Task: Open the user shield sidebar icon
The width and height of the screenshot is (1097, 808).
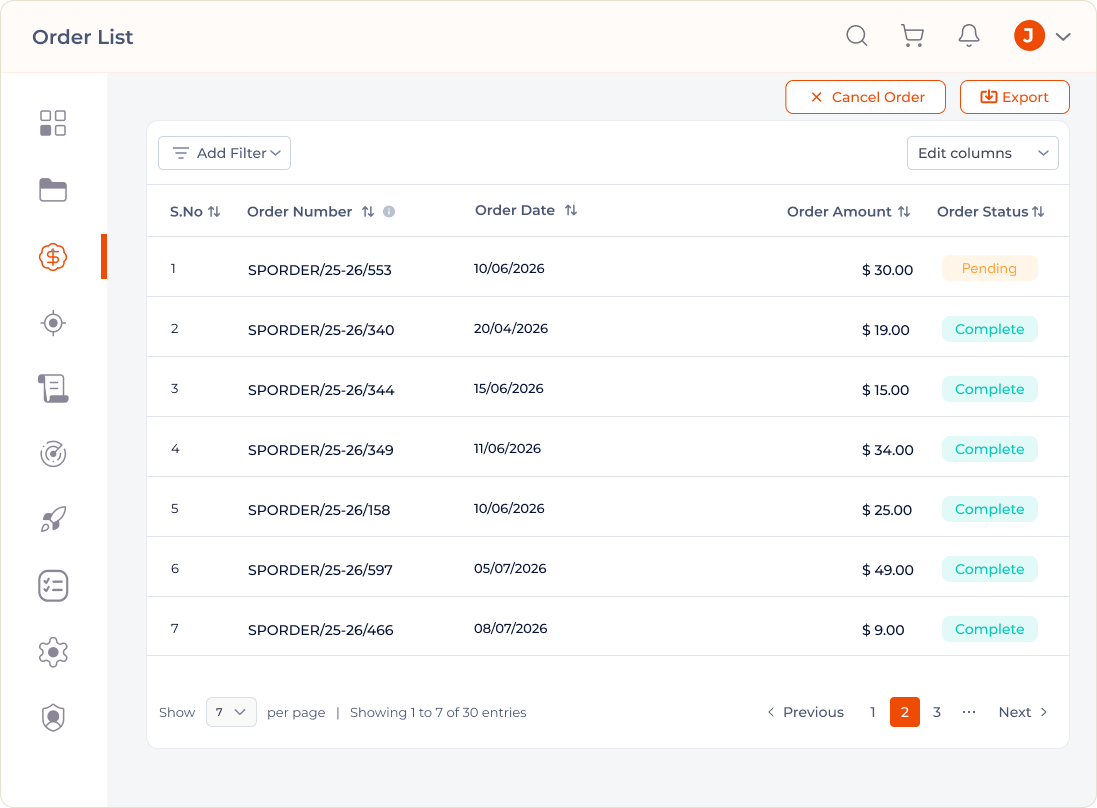Action: point(53,718)
